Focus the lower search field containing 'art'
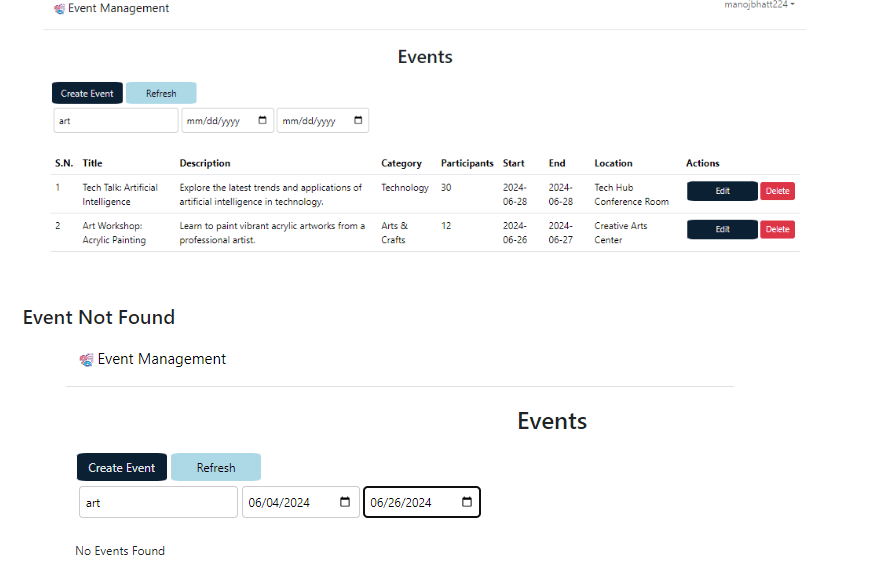 coord(158,502)
